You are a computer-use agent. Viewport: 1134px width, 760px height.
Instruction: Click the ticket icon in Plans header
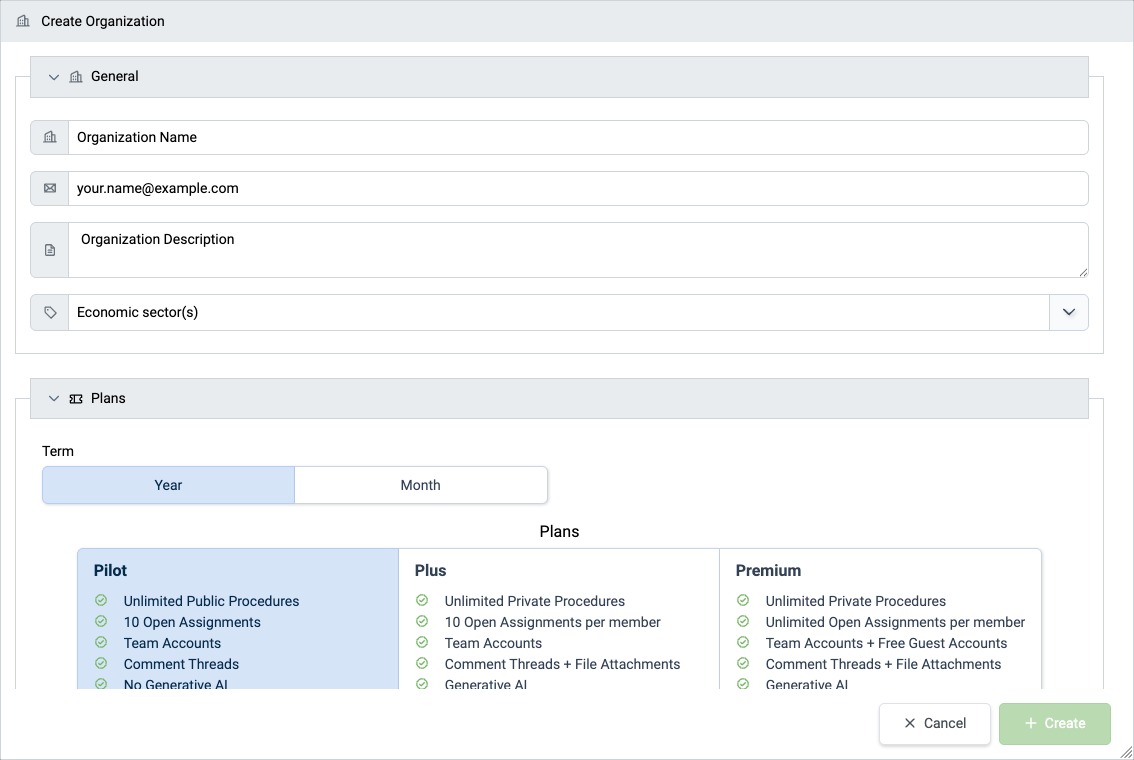(x=76, y=398)
